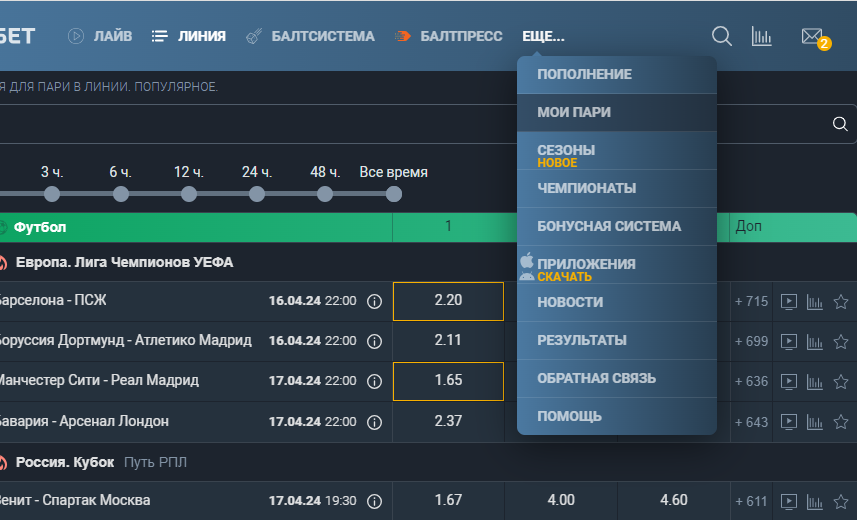Viewport: 857px width, 520px height.
Task: Star the +643 Бавария match
Action: click(841, 422)
